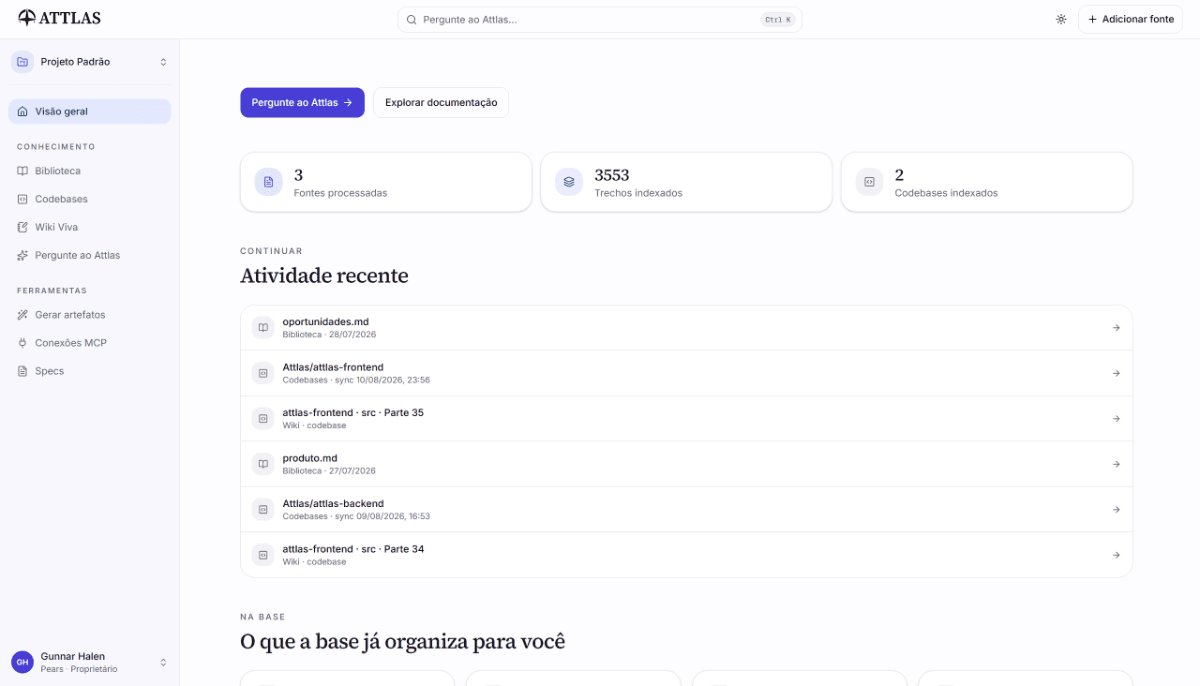Click the Atividade recente heading

324,276
